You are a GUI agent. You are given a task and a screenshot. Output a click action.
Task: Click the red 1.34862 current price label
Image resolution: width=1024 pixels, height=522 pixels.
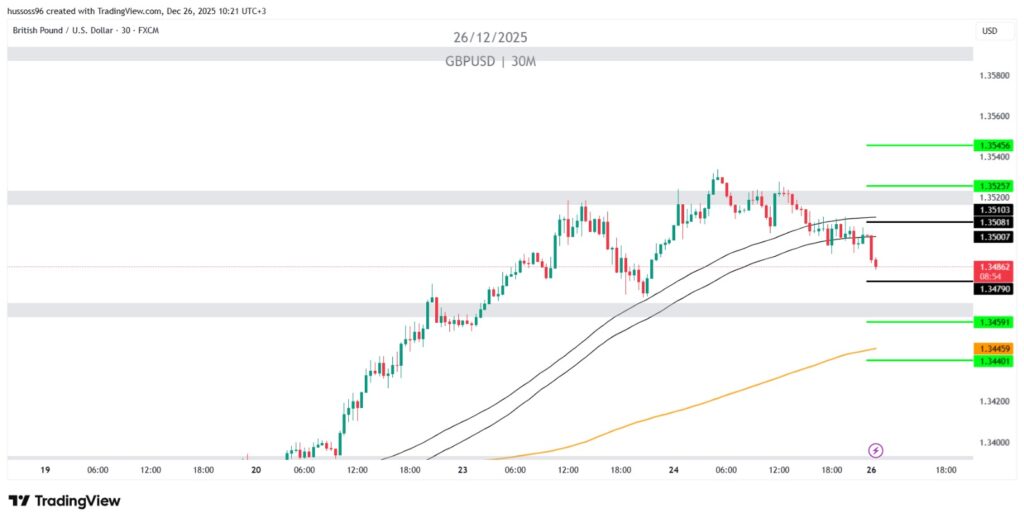tap(993, 267)
